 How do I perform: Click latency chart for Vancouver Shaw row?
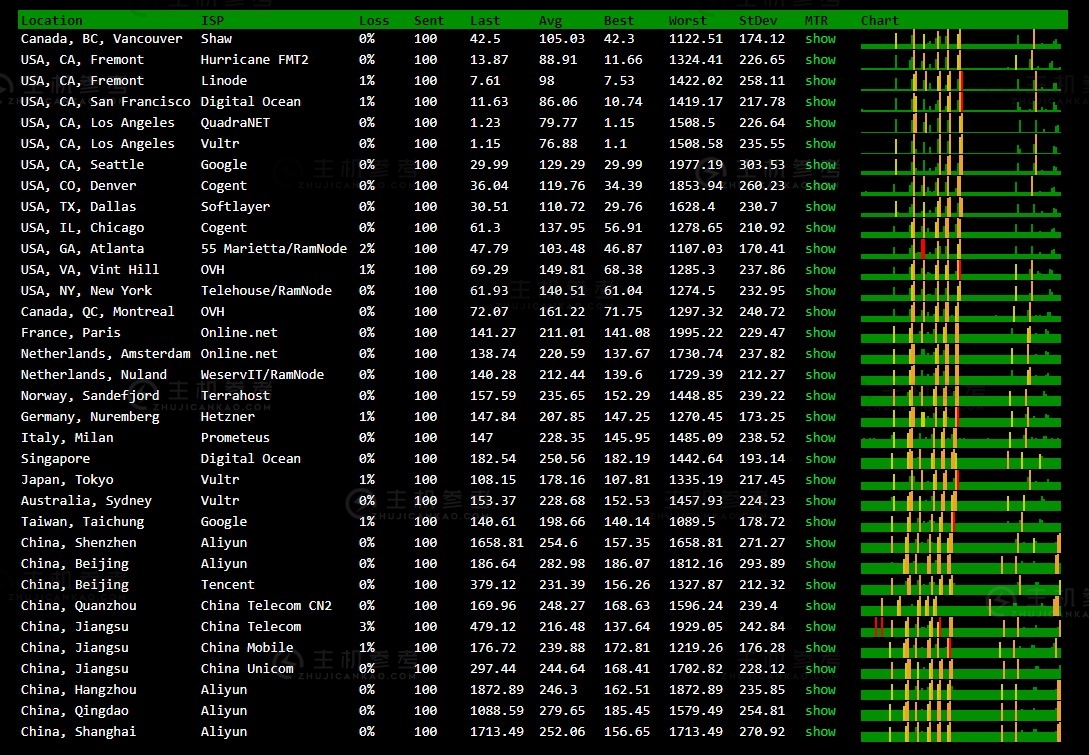point(961,39)
